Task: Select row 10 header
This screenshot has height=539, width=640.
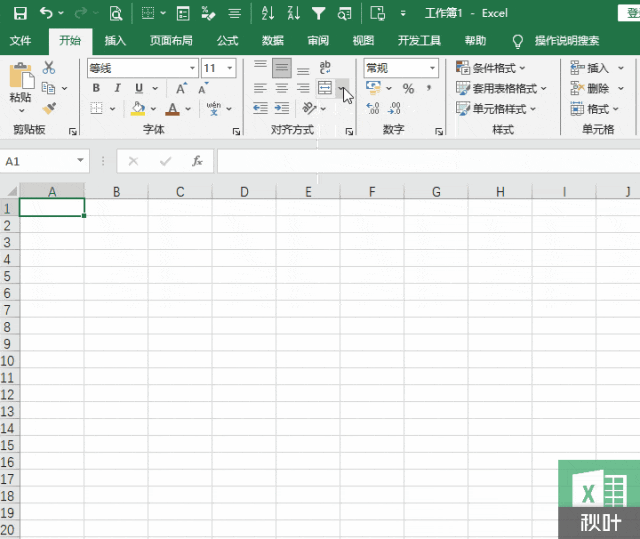Action: (x=9, y=361)
